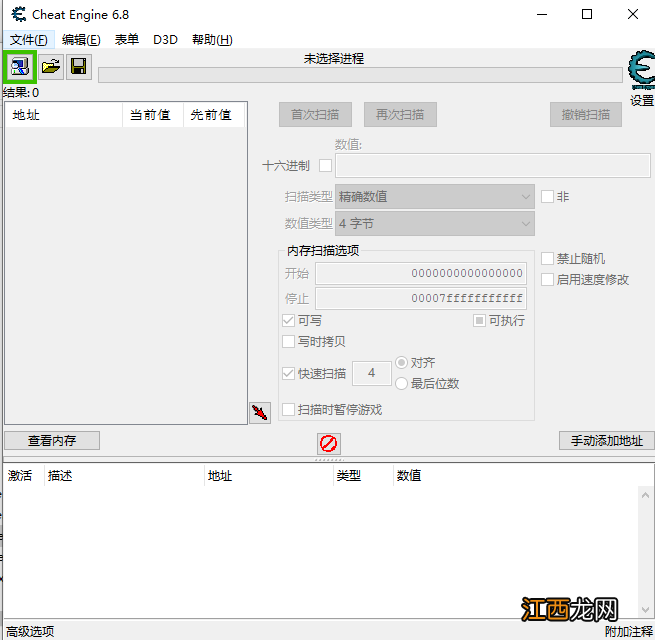Click the 数值 input field
The height and width of the screenshot is (640, 655).
click(x=493, y=165)
